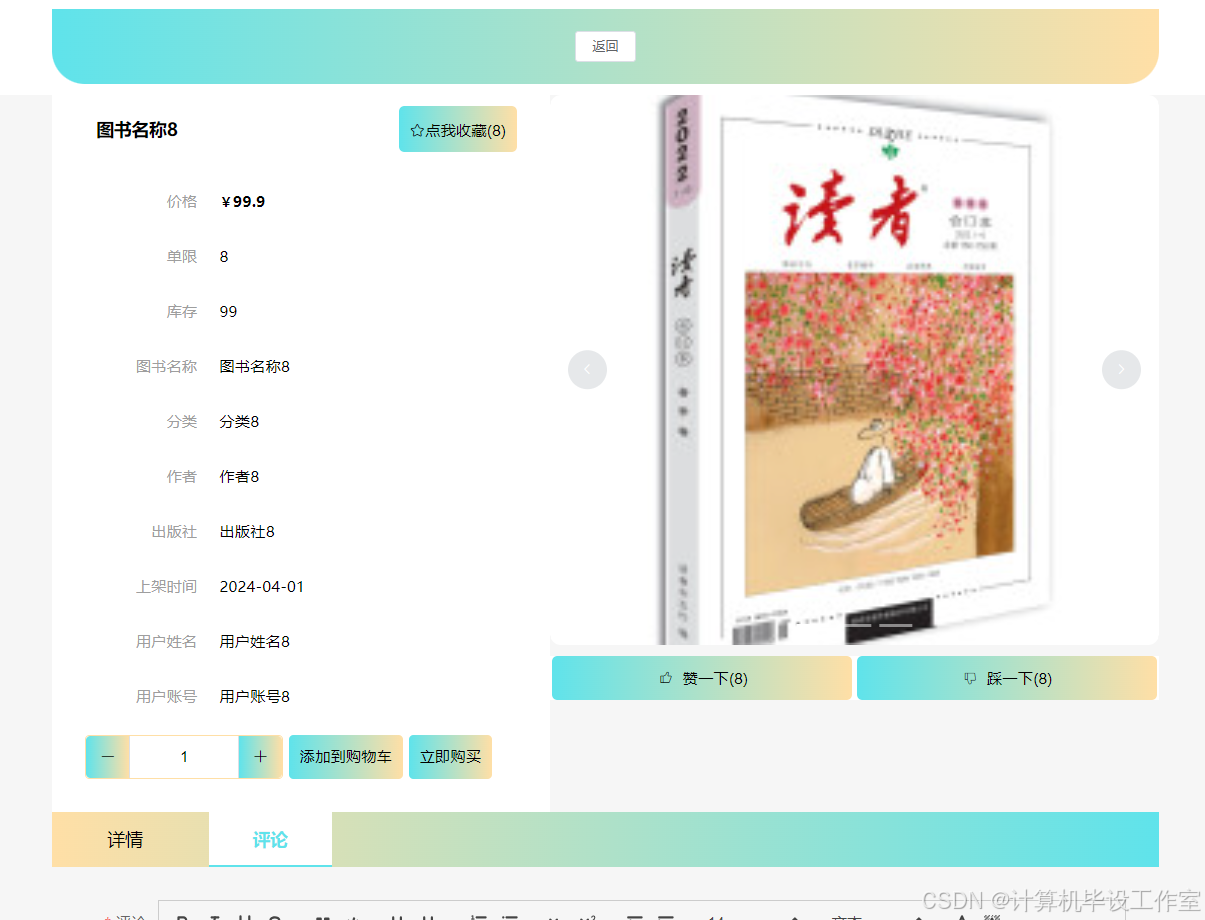
Task: Click the price value ￥99.9
Action: (x=243, y=202)
